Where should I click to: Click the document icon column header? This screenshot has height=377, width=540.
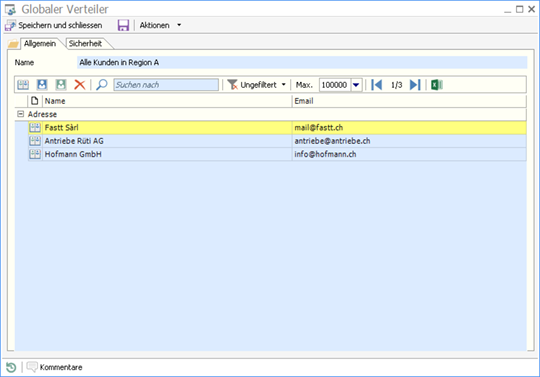[x=34, y=101]
